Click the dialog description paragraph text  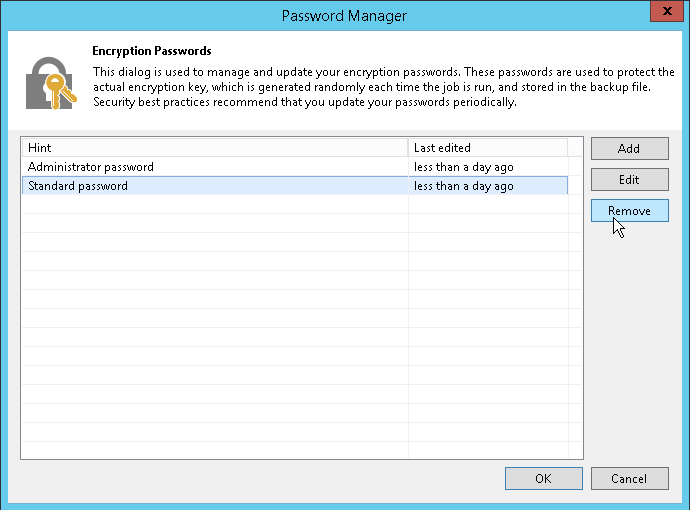click(x=380, y=87)
